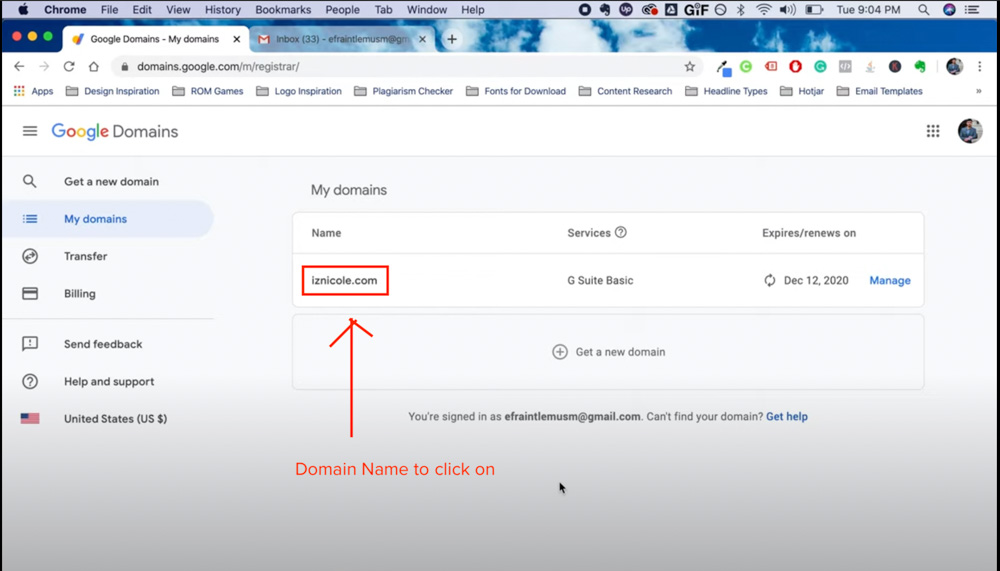Viewport: 1000px width, 571px height.
Task: Open the Window menu
Action: click(427, 10)
